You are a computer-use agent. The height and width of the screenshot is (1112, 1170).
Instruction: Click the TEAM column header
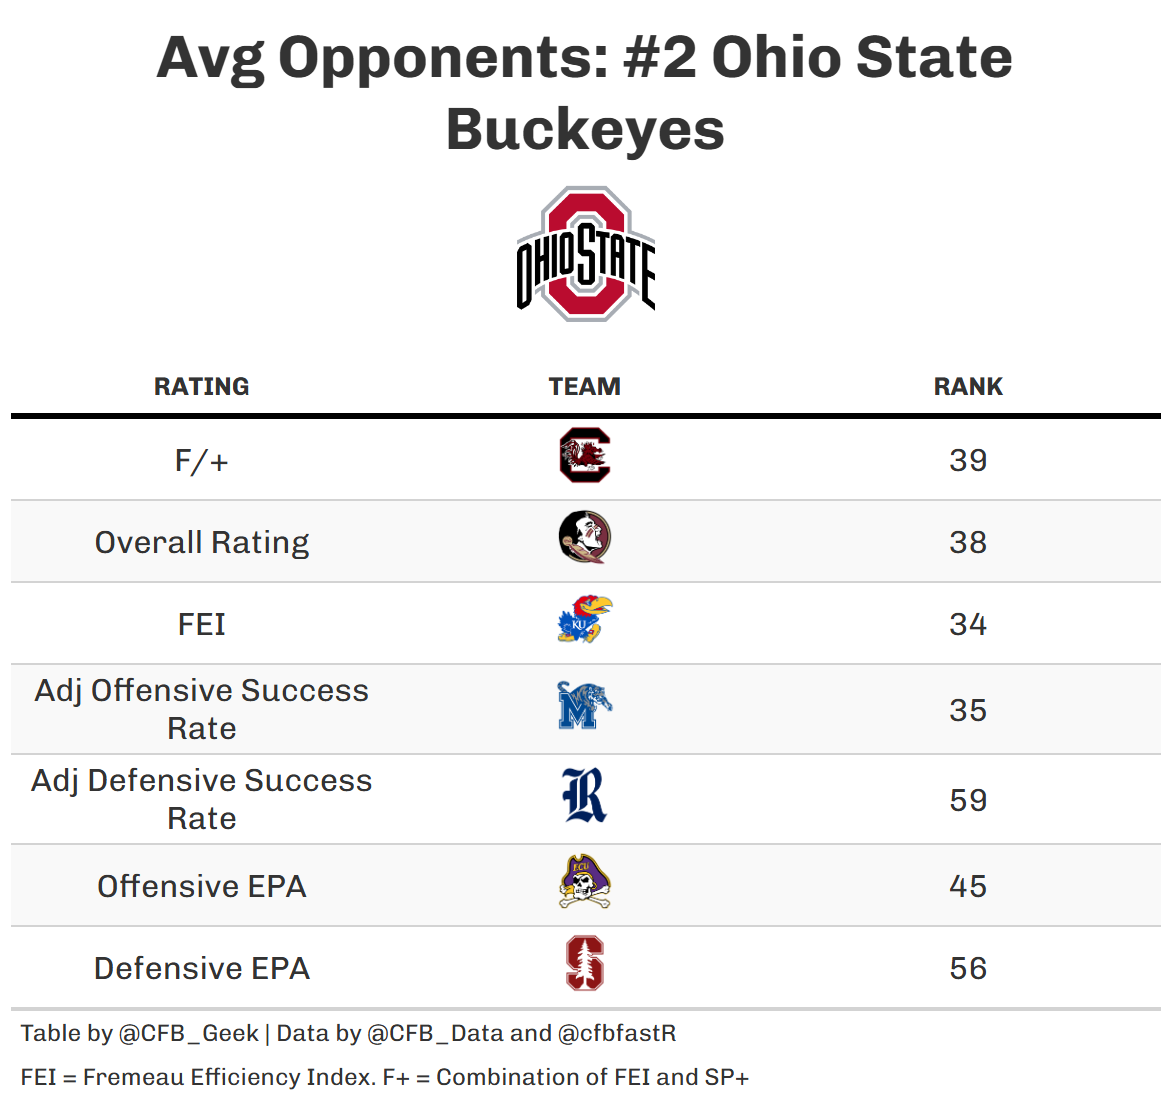click(x=585, y=387)
